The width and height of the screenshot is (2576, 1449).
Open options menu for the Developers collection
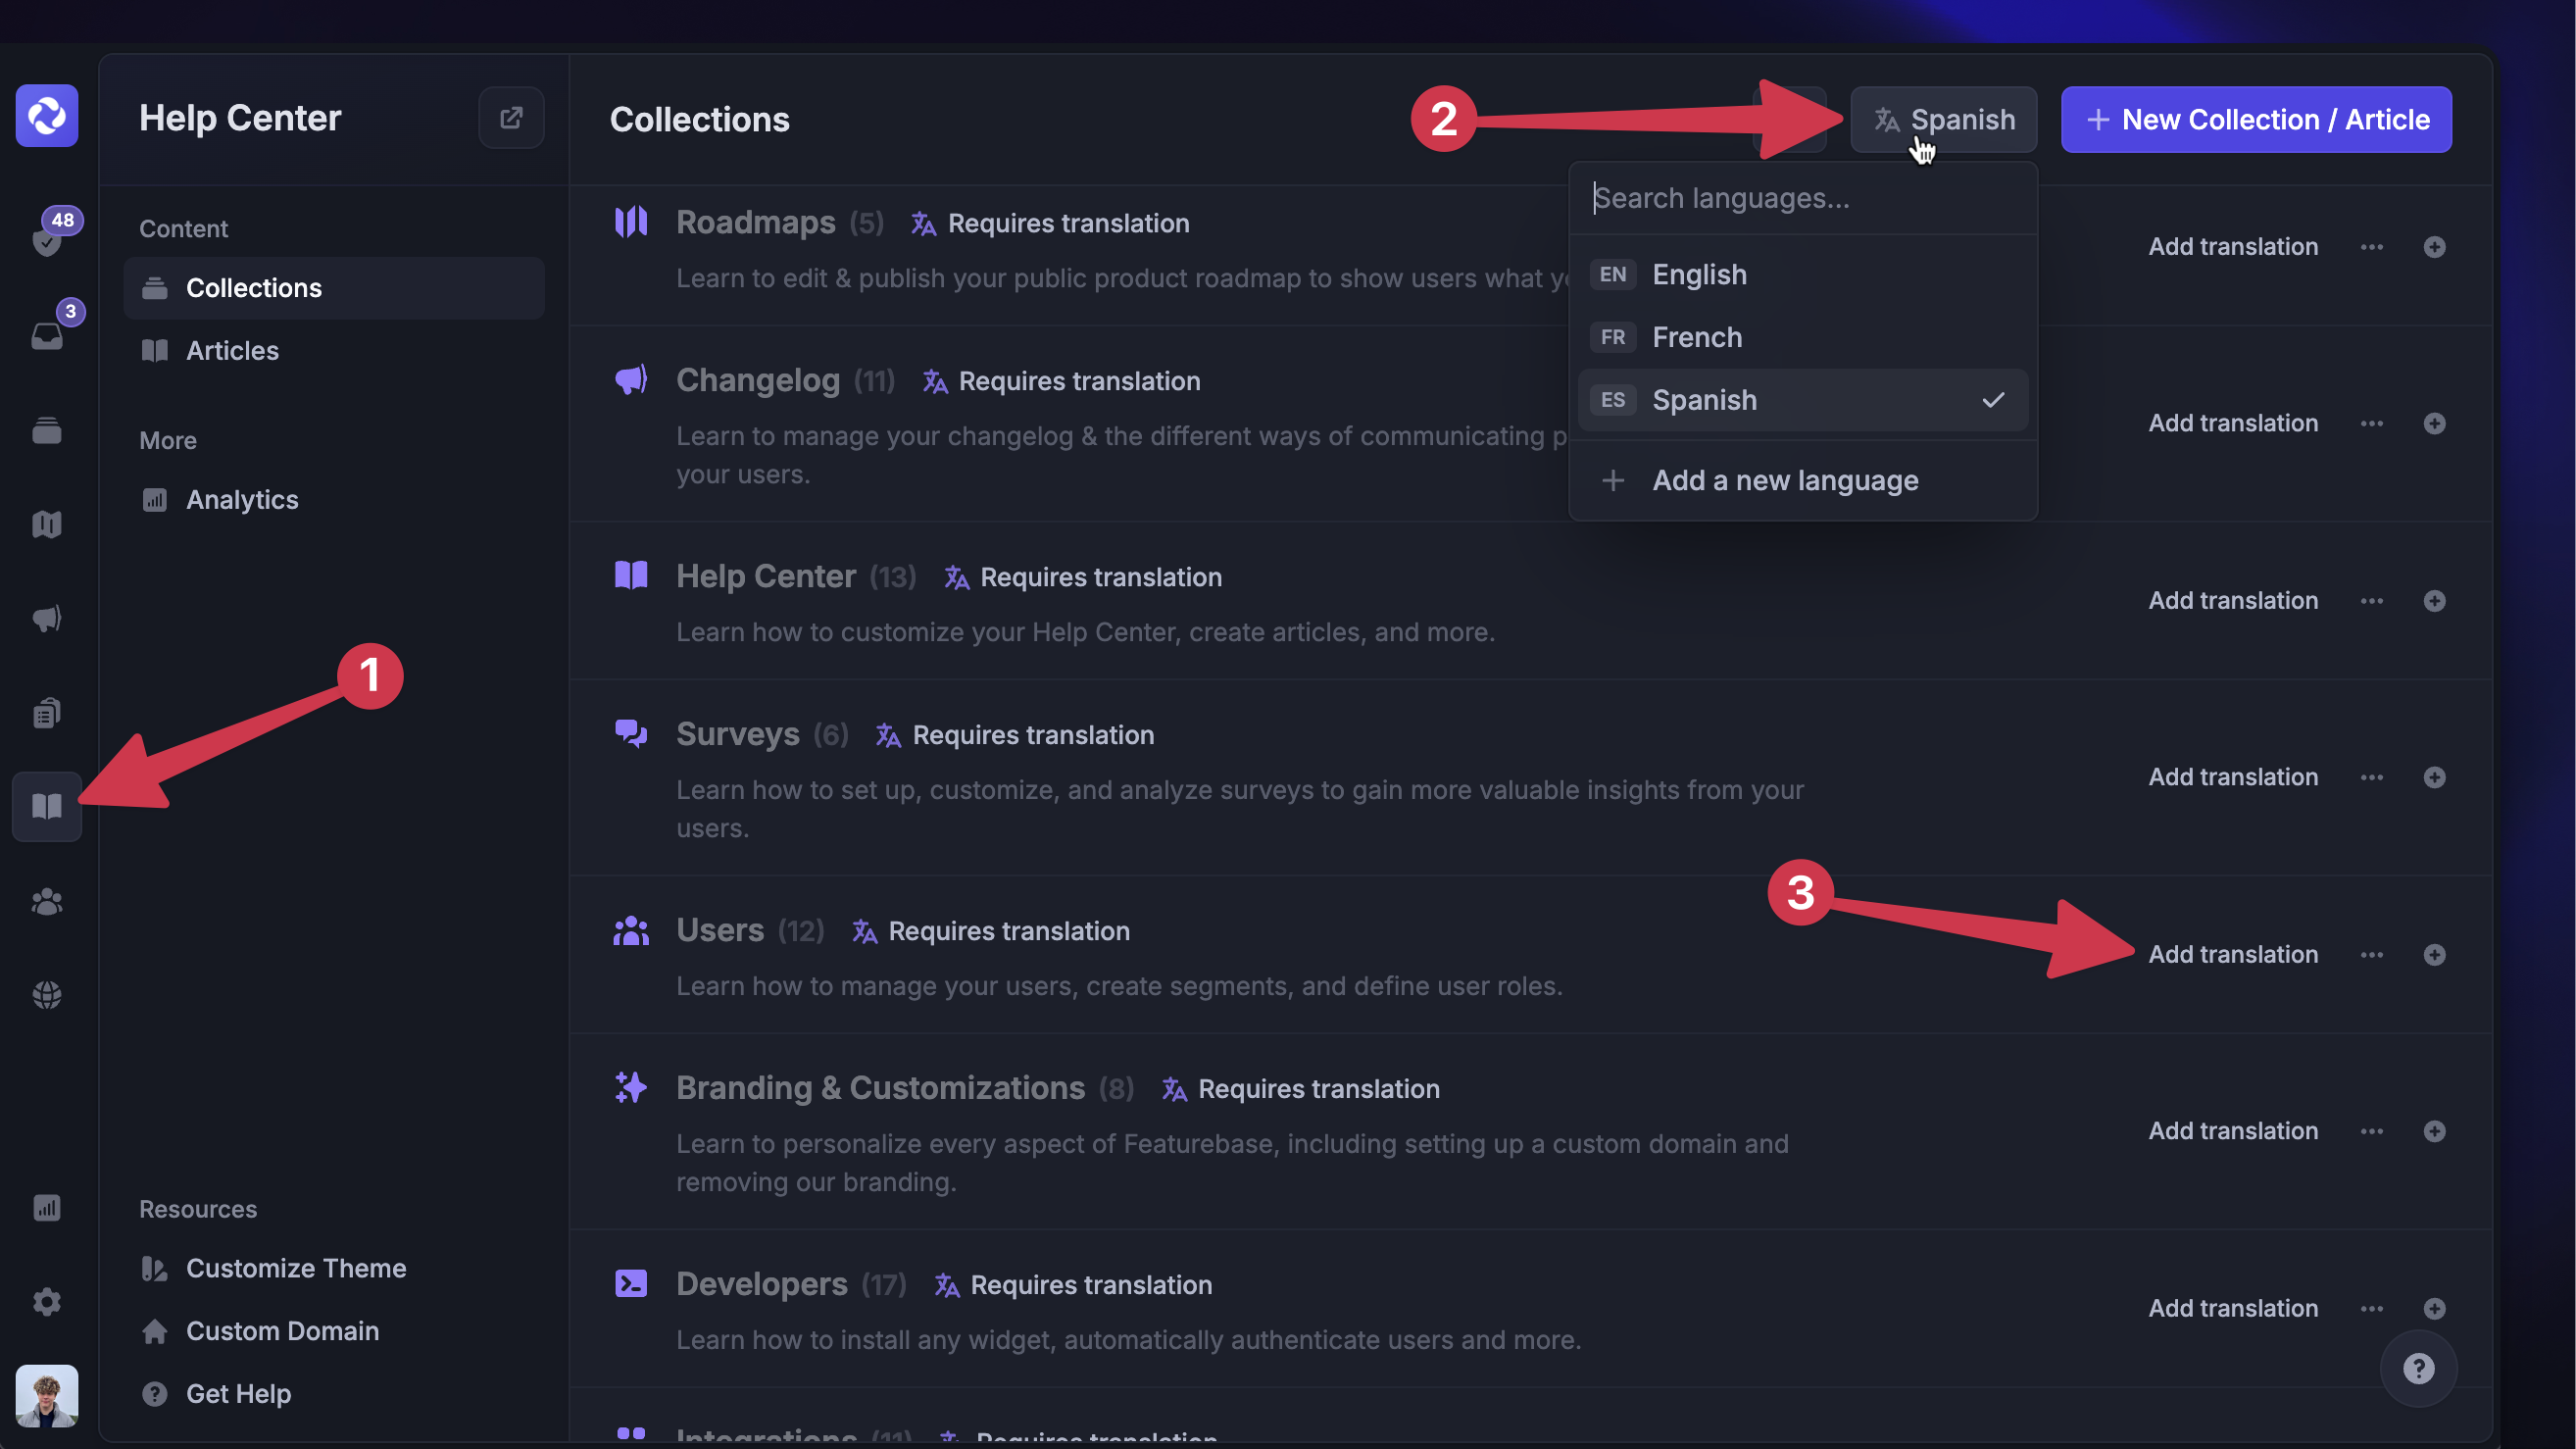tap(2372, 1308)
